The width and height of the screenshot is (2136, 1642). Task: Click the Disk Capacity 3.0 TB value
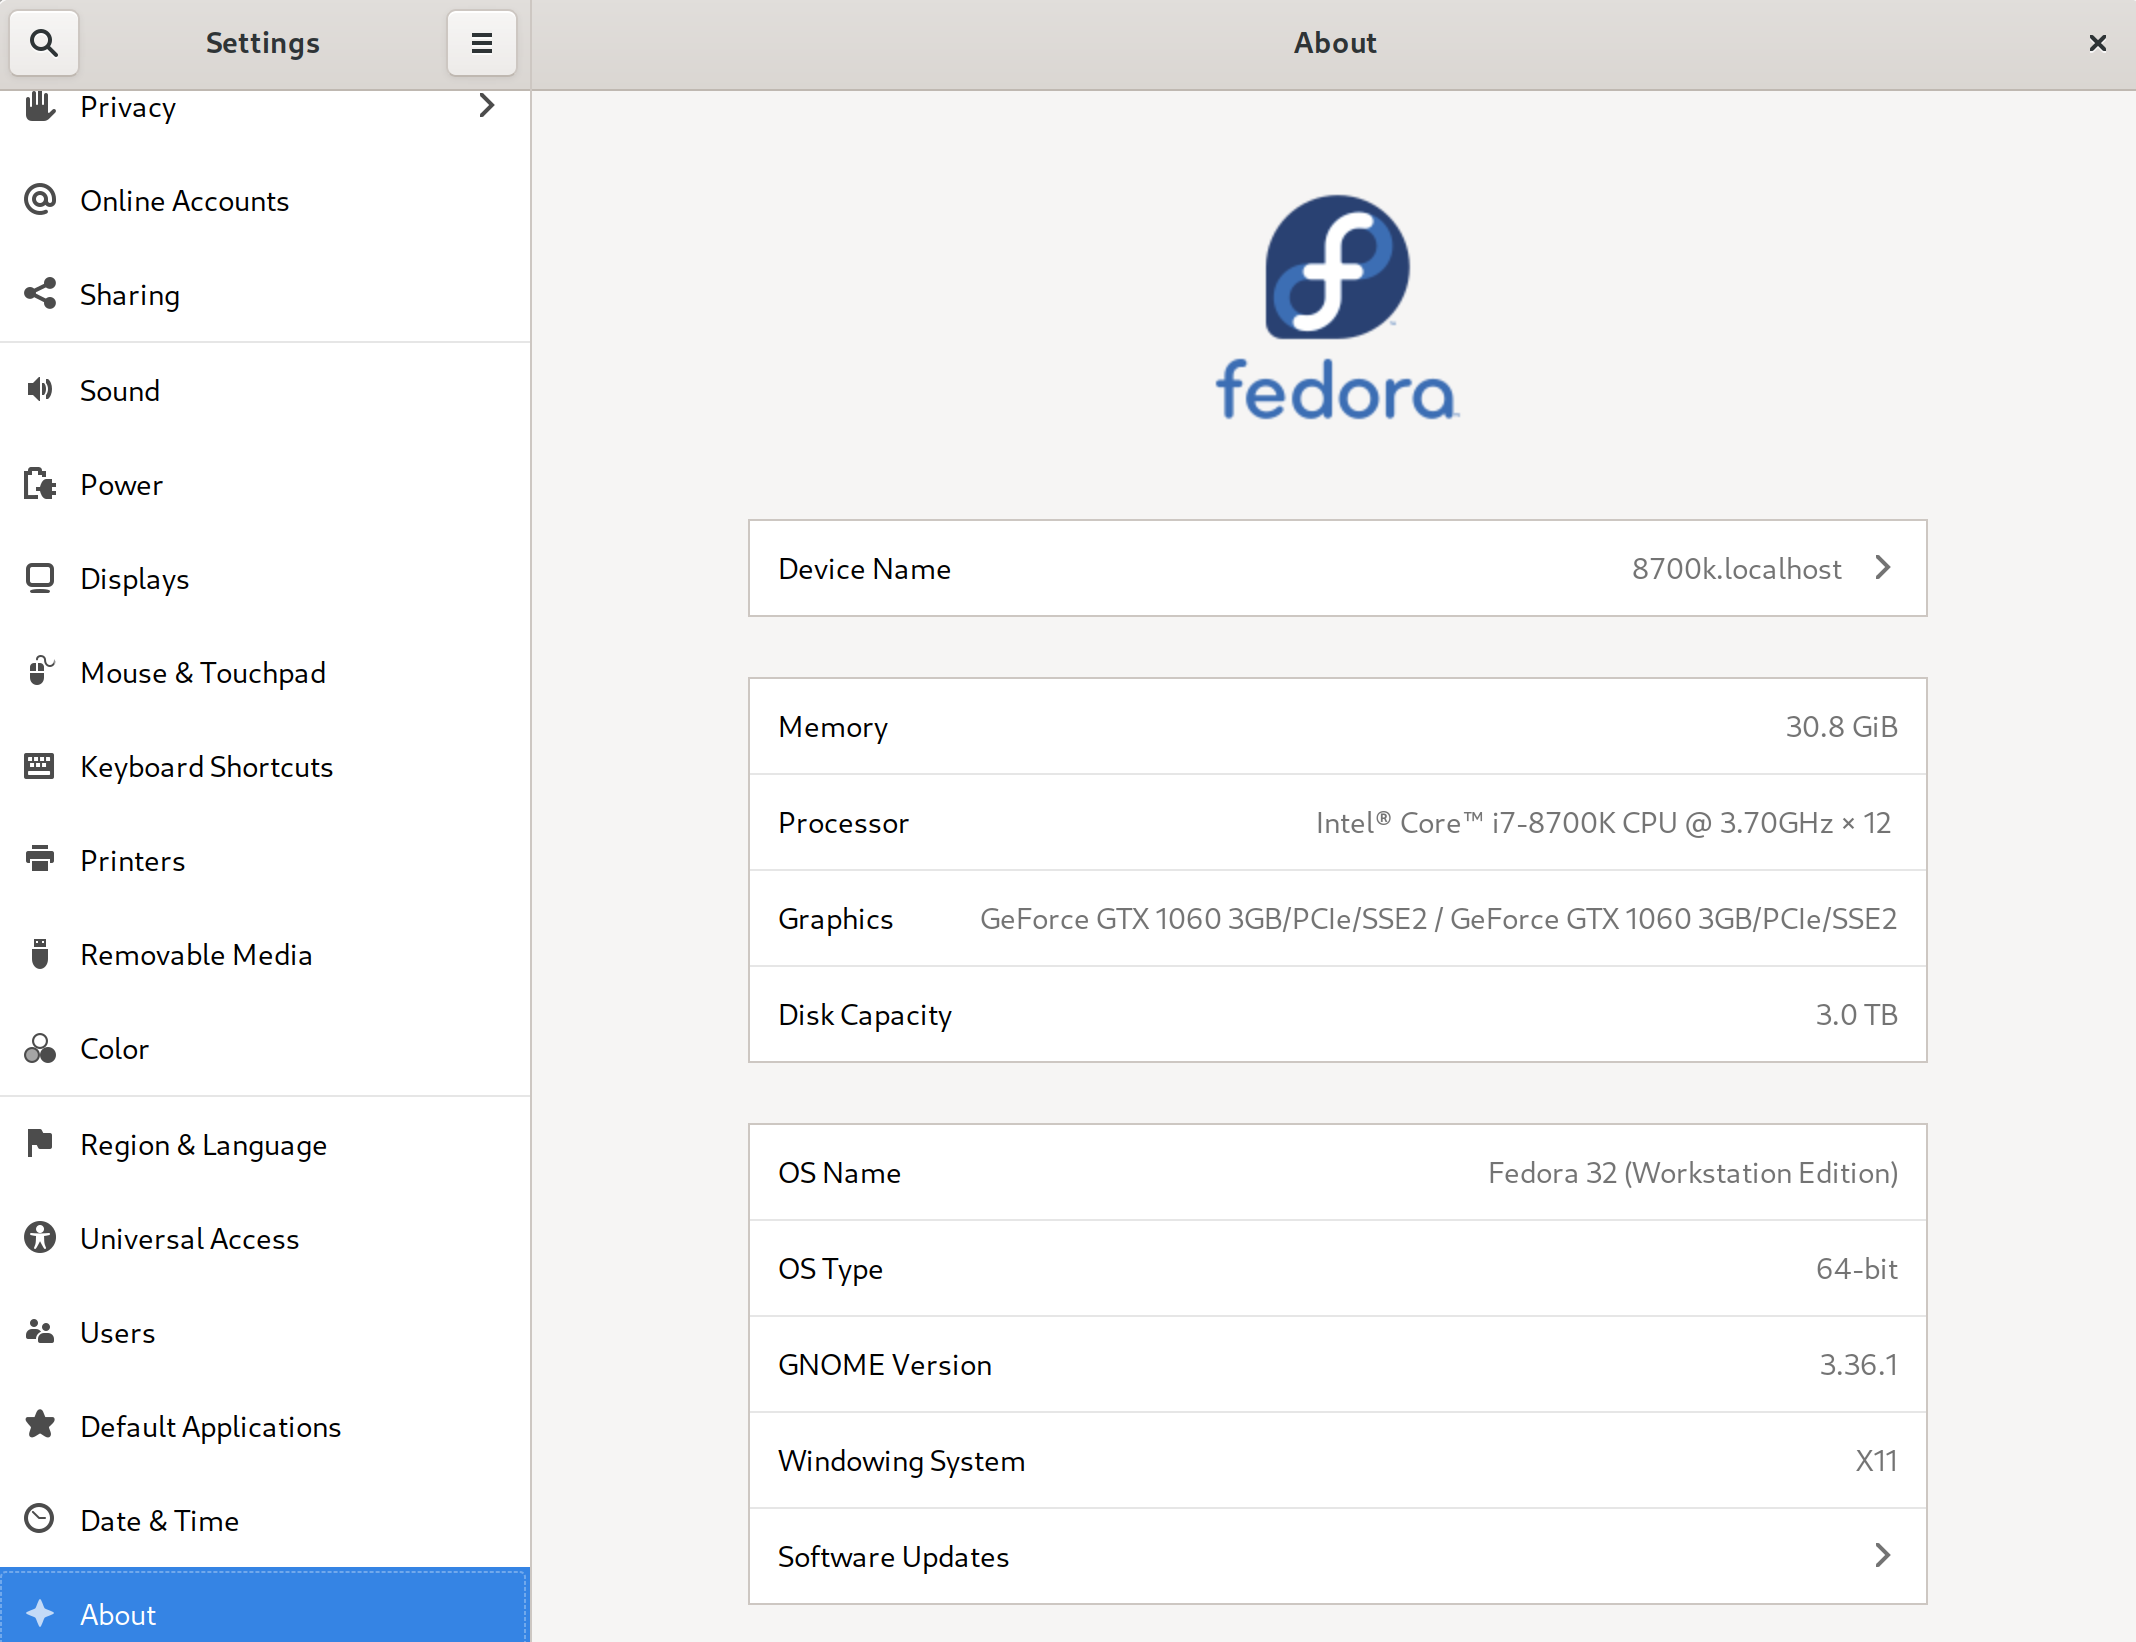(x=1856, y=1015)
